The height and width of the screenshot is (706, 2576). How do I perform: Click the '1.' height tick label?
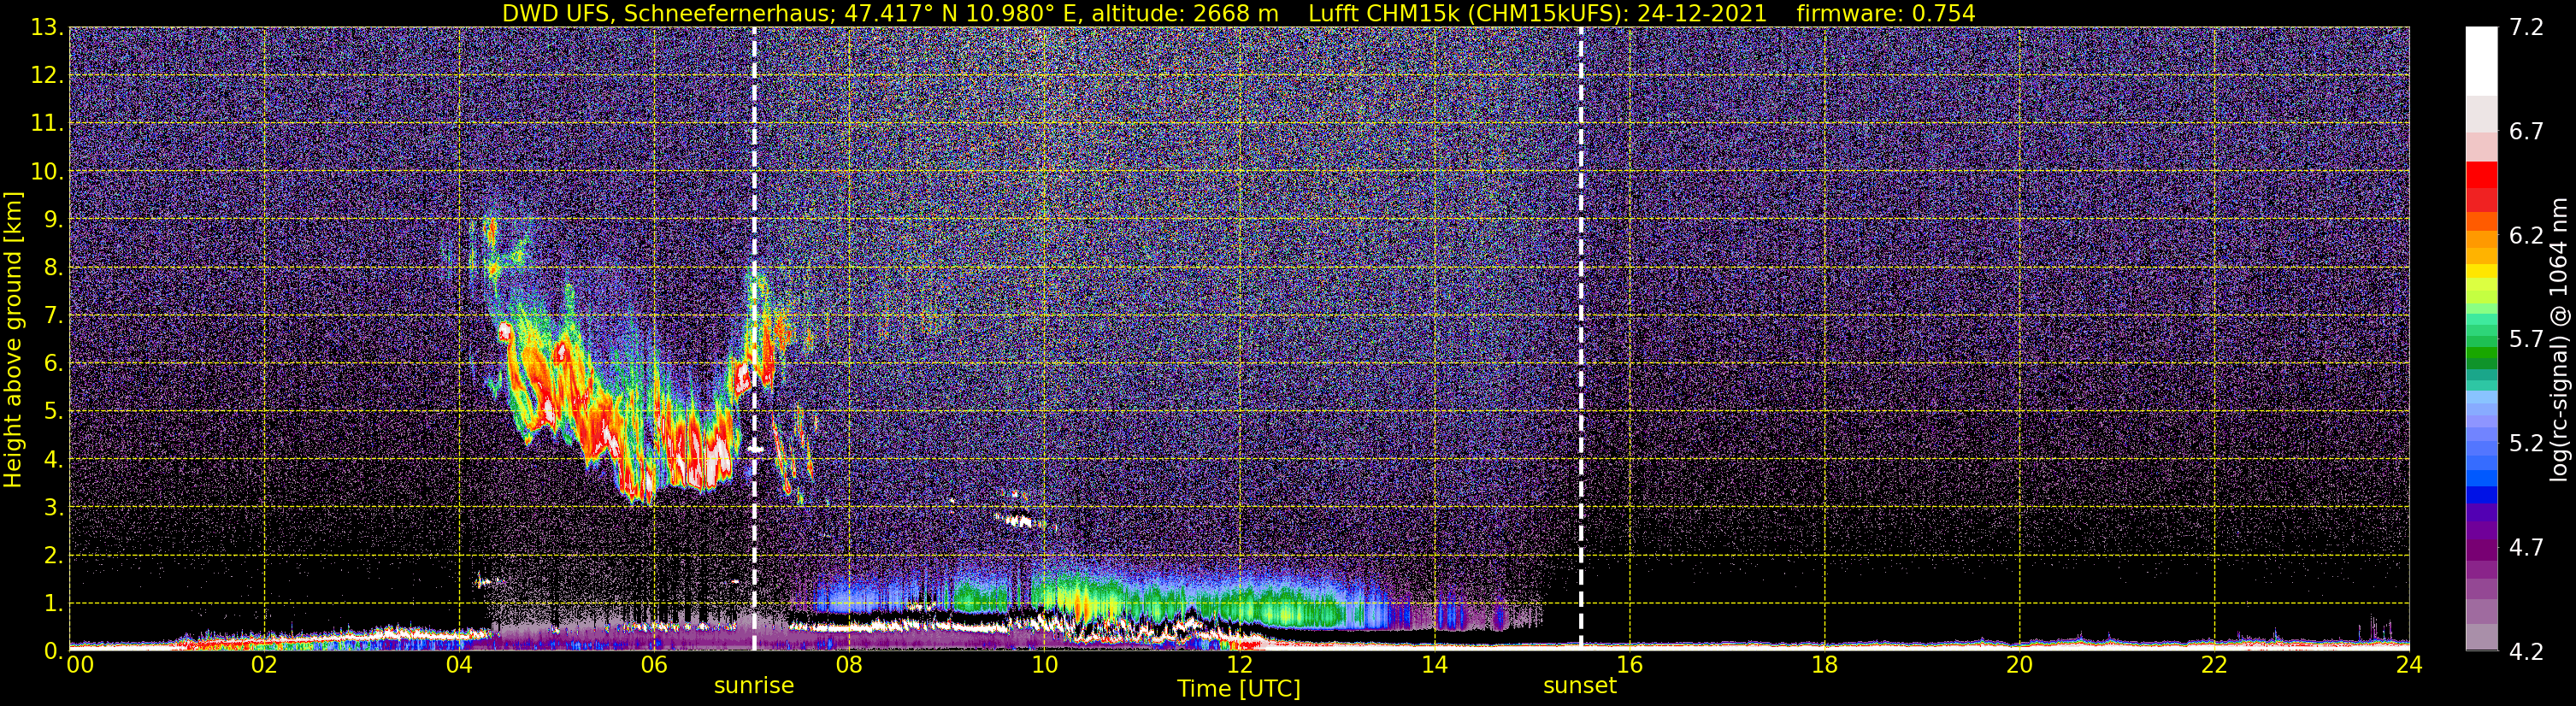(54, 603)
